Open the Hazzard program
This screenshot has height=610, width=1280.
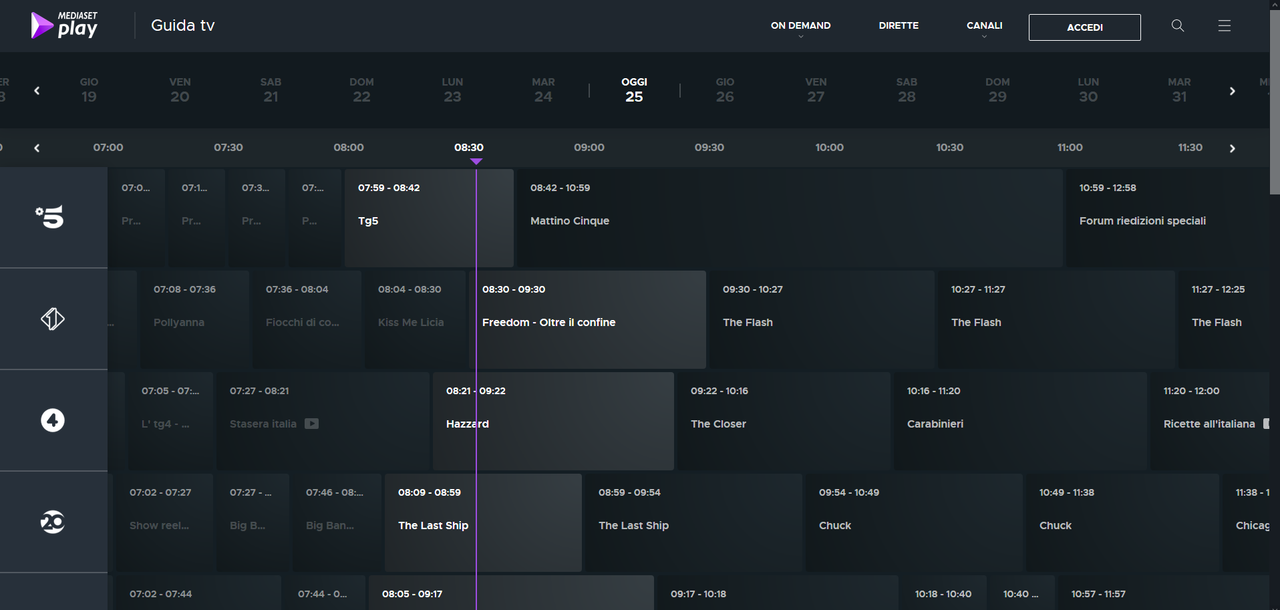553,421
